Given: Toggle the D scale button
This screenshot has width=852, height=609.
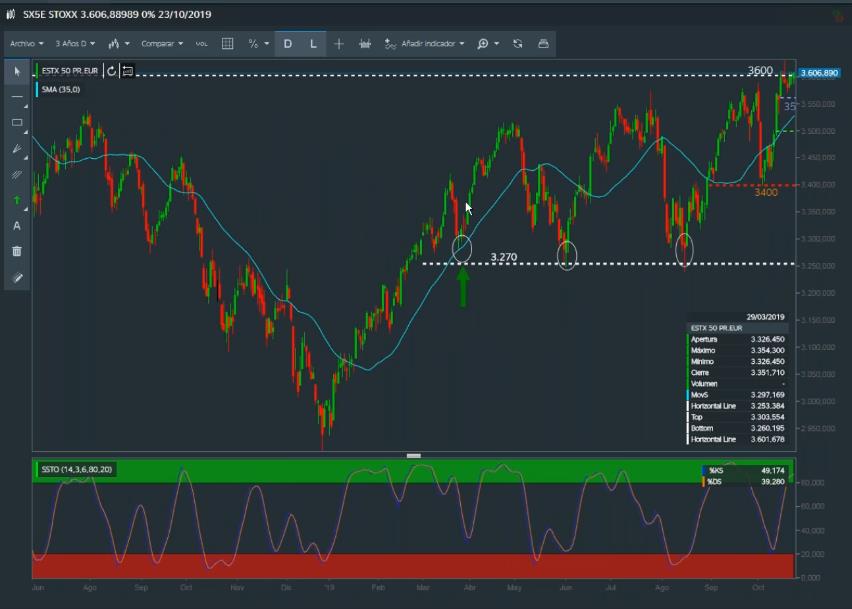Looking at the screenshot, I should click(288, 44).
